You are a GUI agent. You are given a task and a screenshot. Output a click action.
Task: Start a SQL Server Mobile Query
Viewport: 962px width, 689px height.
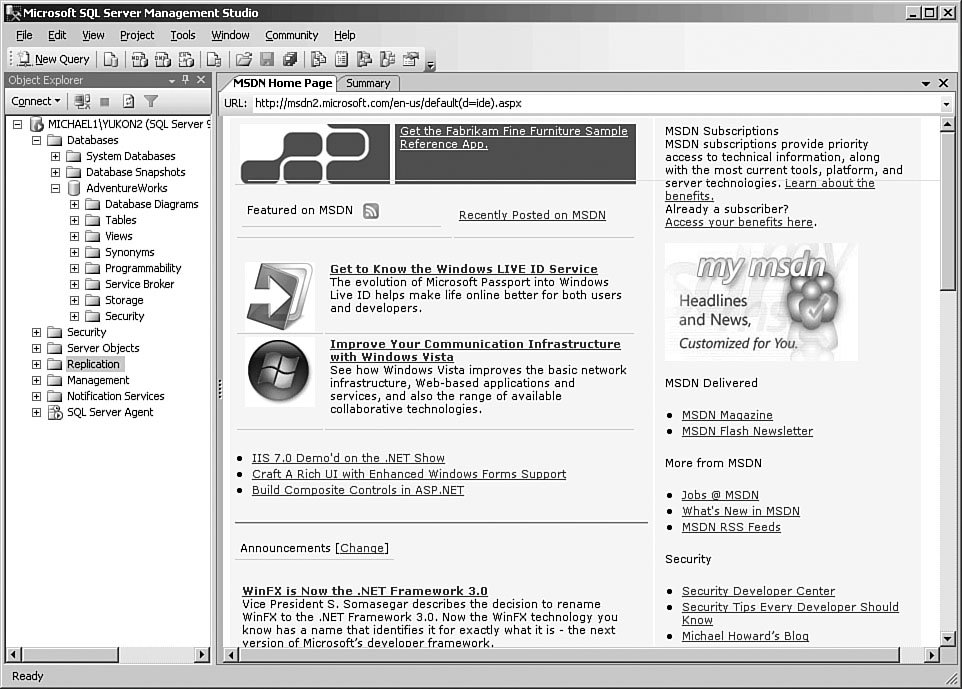click(214, 59)
